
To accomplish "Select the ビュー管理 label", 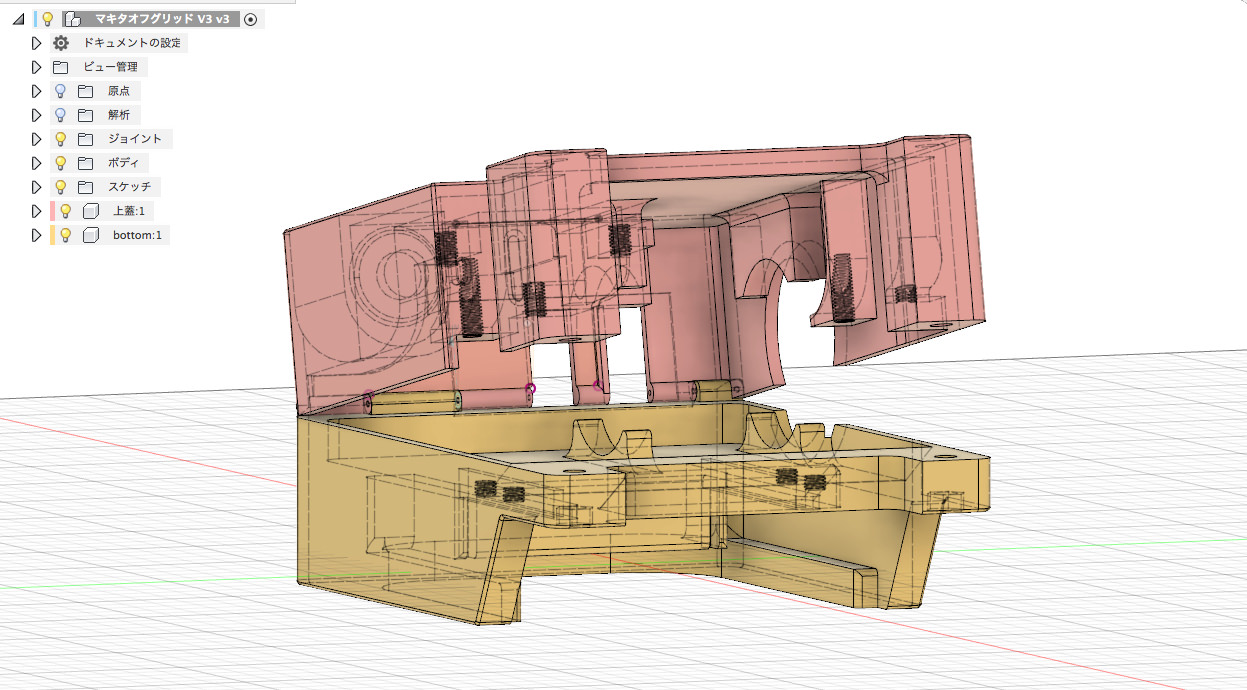I will tap(110, 67).
